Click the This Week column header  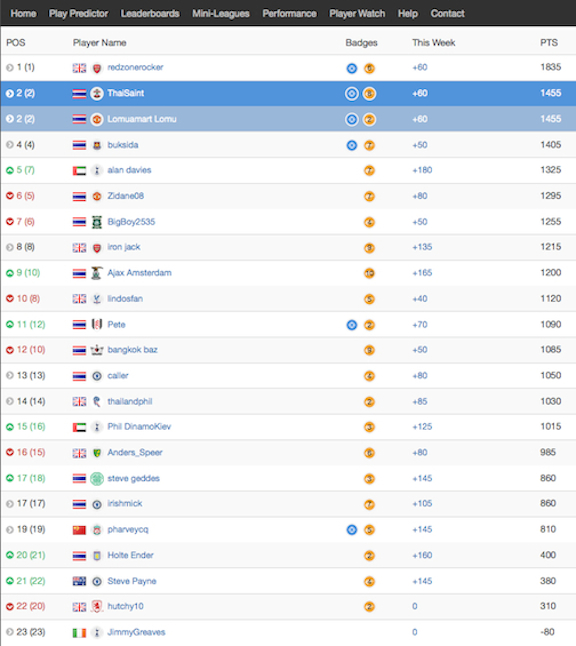(433, 43)
